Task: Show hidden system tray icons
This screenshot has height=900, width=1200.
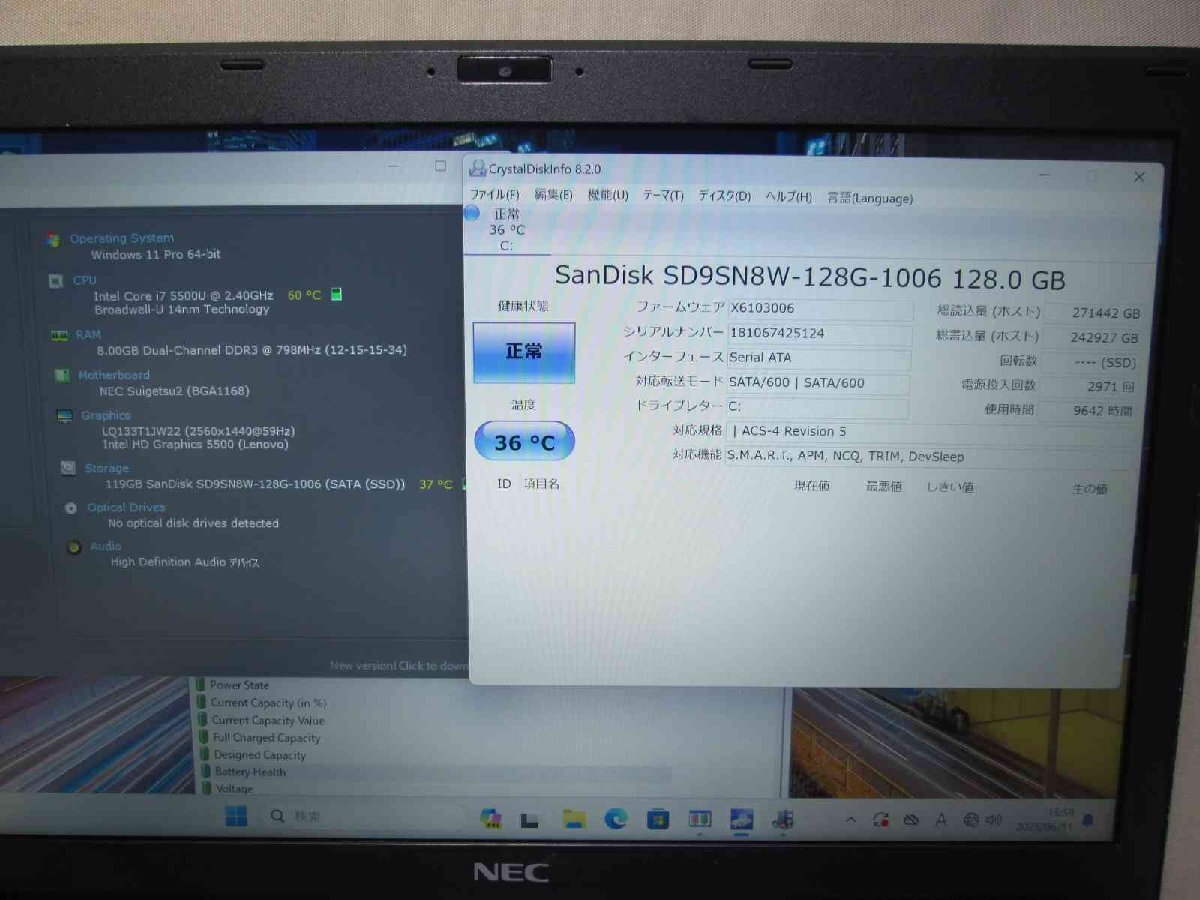Action: coord(851,820)
